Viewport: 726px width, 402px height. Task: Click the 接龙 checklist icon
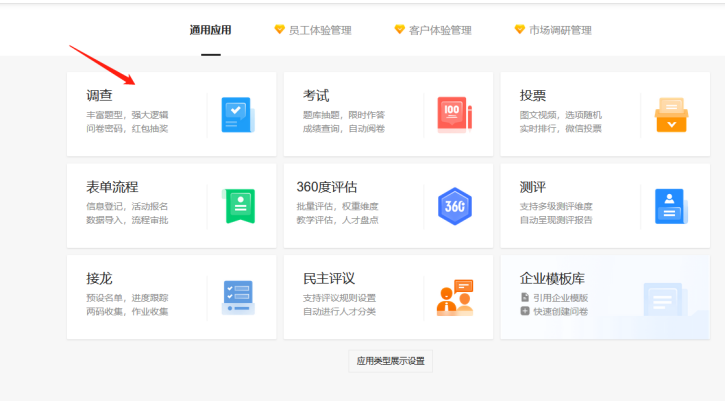(x=238, y=297)
